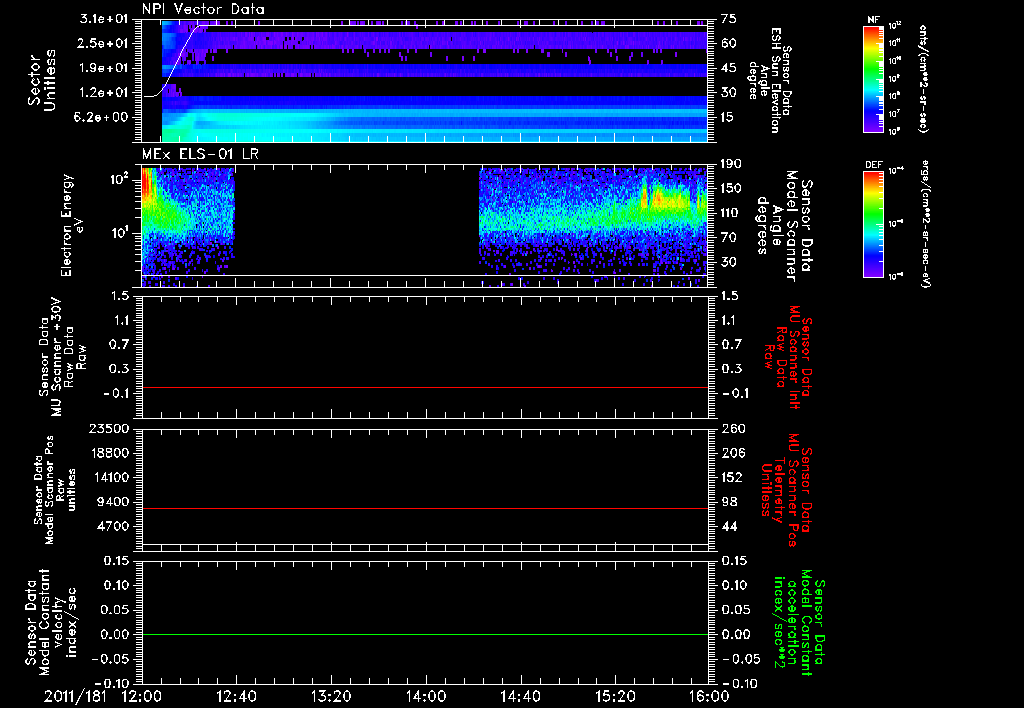Screen dimensions: 1024x708
Task: Click the 'ESH Sun Elevation Angle' axis label
Action: (769, 80)
